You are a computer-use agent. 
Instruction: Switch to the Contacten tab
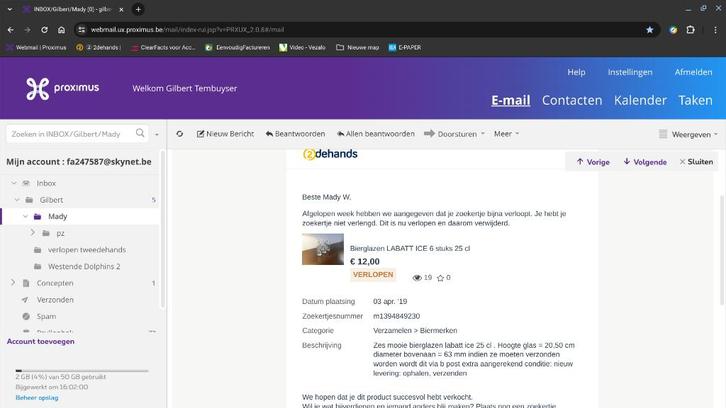click(571, 100)
